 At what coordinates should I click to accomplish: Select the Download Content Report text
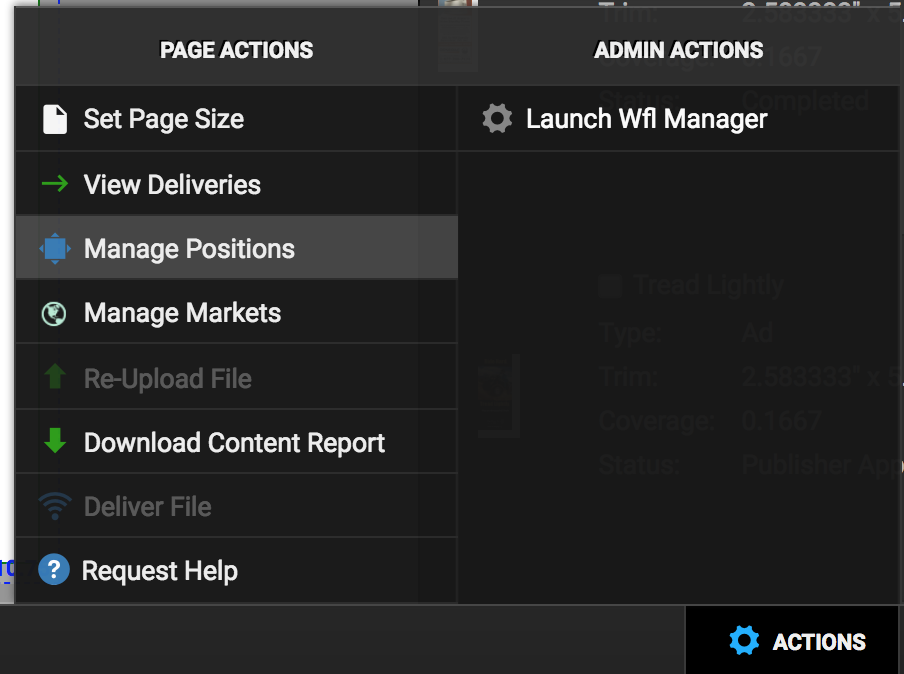click(234, 443)
